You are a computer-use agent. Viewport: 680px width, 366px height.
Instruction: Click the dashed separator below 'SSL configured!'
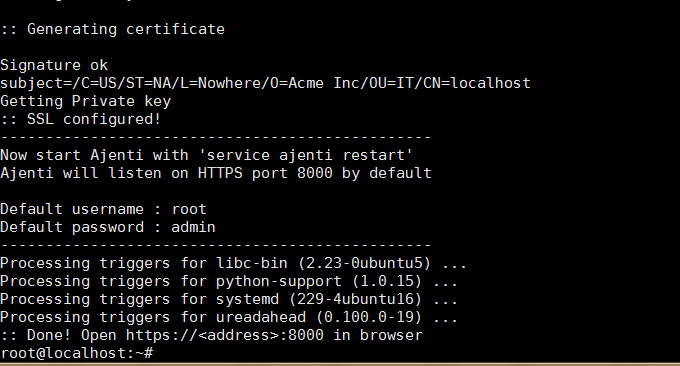click(216, 137)
